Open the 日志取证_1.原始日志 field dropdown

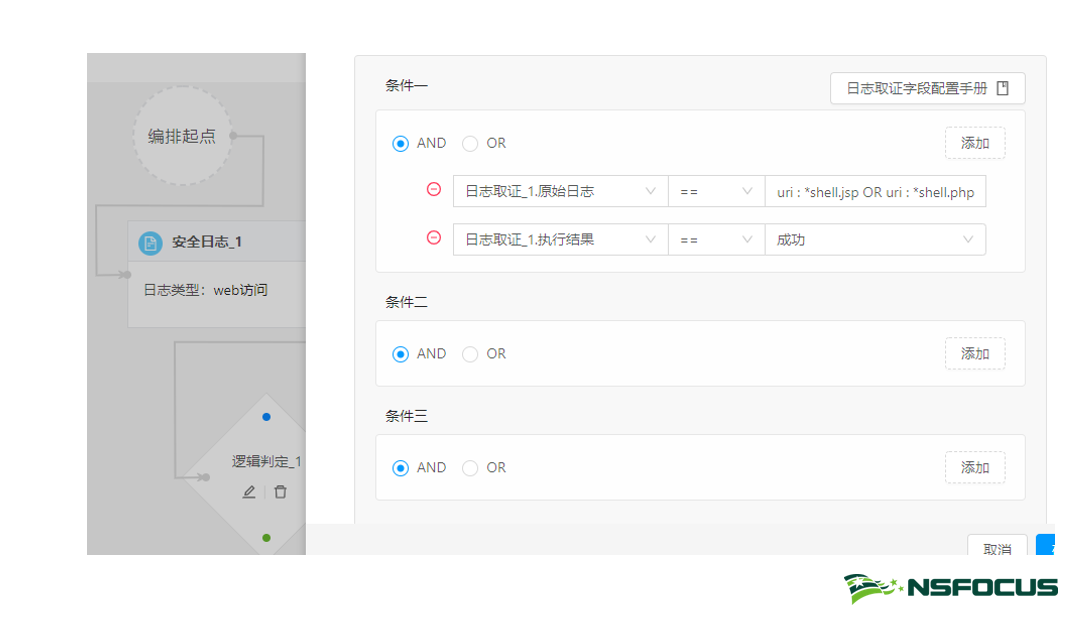[560, 191]
